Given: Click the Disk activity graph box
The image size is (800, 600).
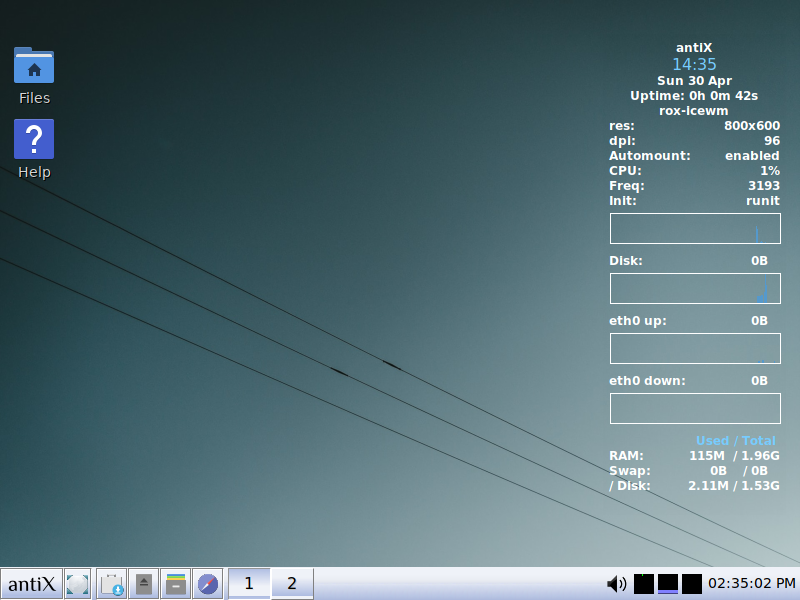Looking at the screenshot, I should click(695, 289).
